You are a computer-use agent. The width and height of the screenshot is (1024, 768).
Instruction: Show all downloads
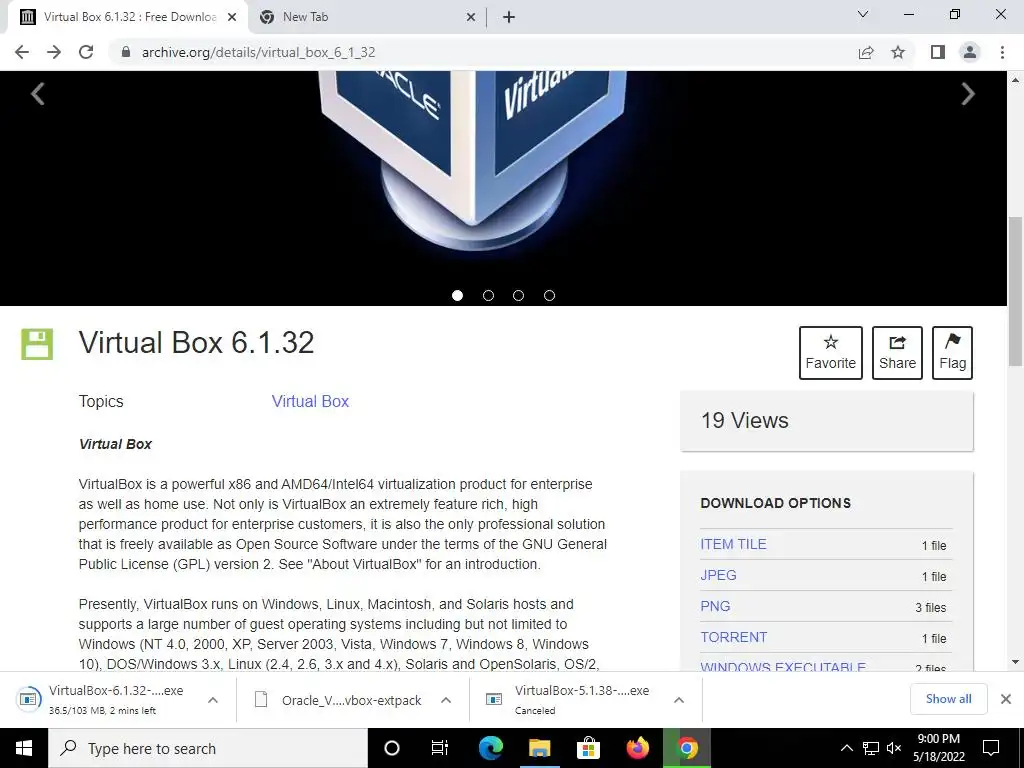948,699
